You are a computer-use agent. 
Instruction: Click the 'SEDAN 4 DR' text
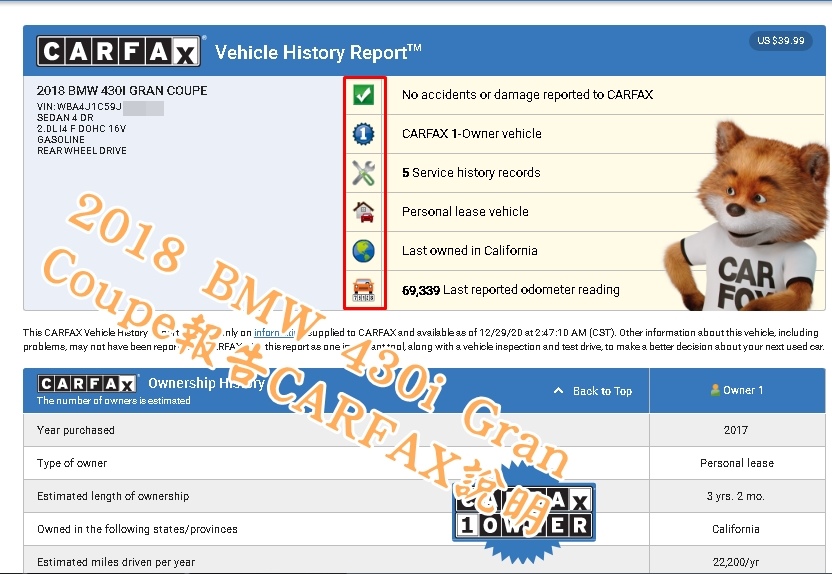(x=65, y=118)
